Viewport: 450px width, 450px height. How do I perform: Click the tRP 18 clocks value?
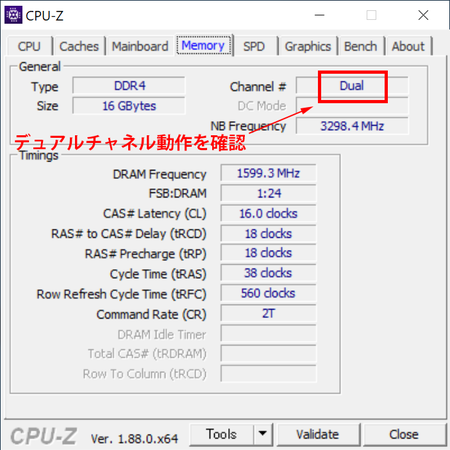[x=268, y=253]
